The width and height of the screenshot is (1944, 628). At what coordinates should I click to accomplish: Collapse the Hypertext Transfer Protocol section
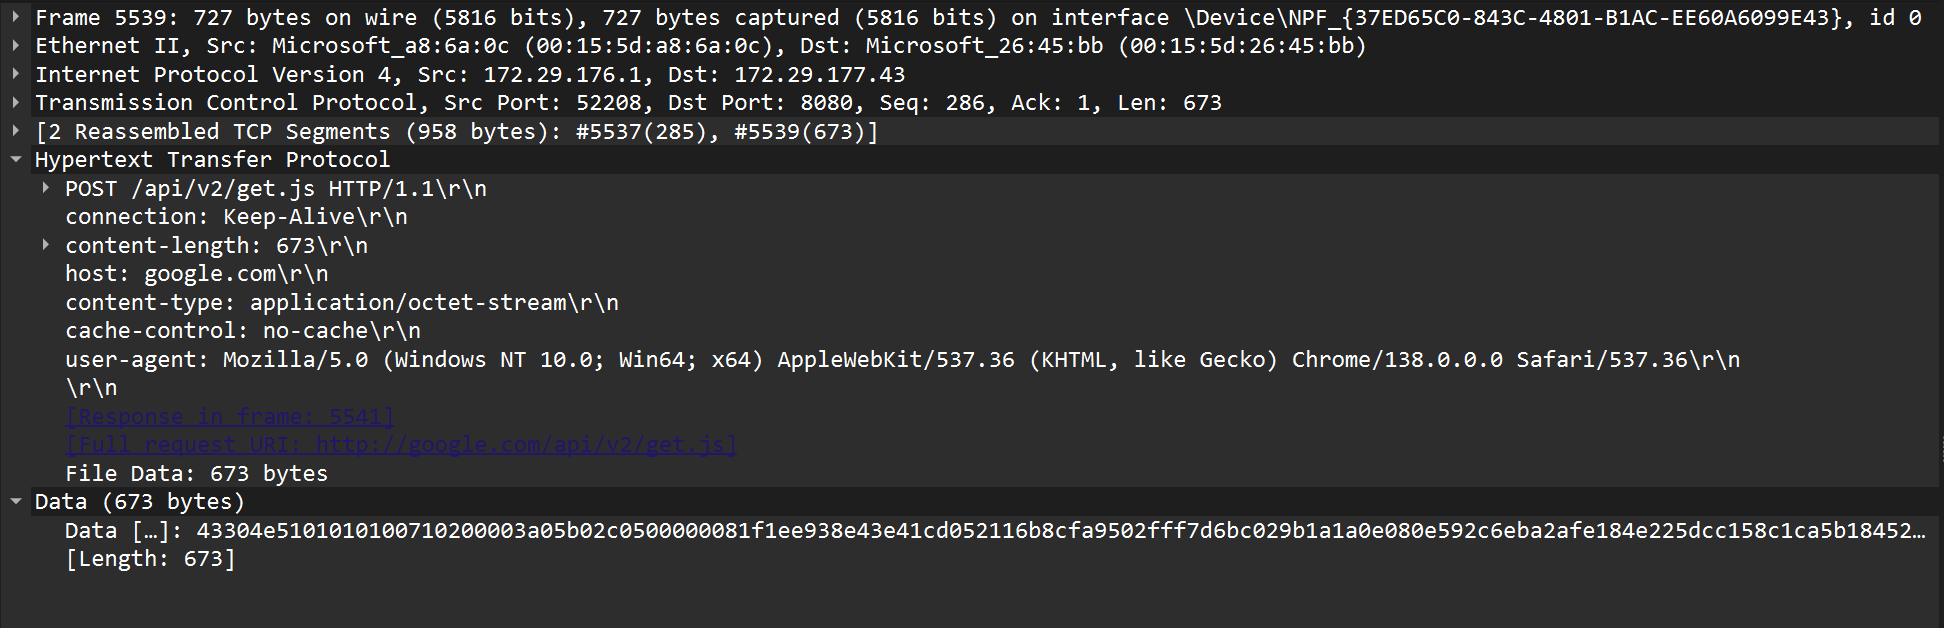click(x=16, y=160)
